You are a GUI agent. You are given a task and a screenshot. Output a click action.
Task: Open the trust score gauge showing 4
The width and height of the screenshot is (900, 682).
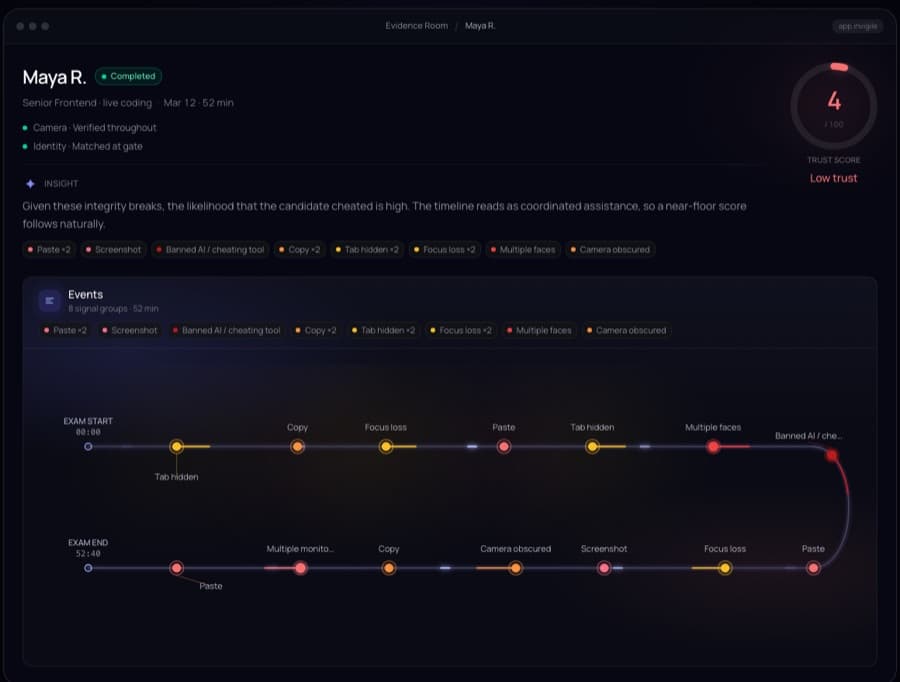(833, 106)
